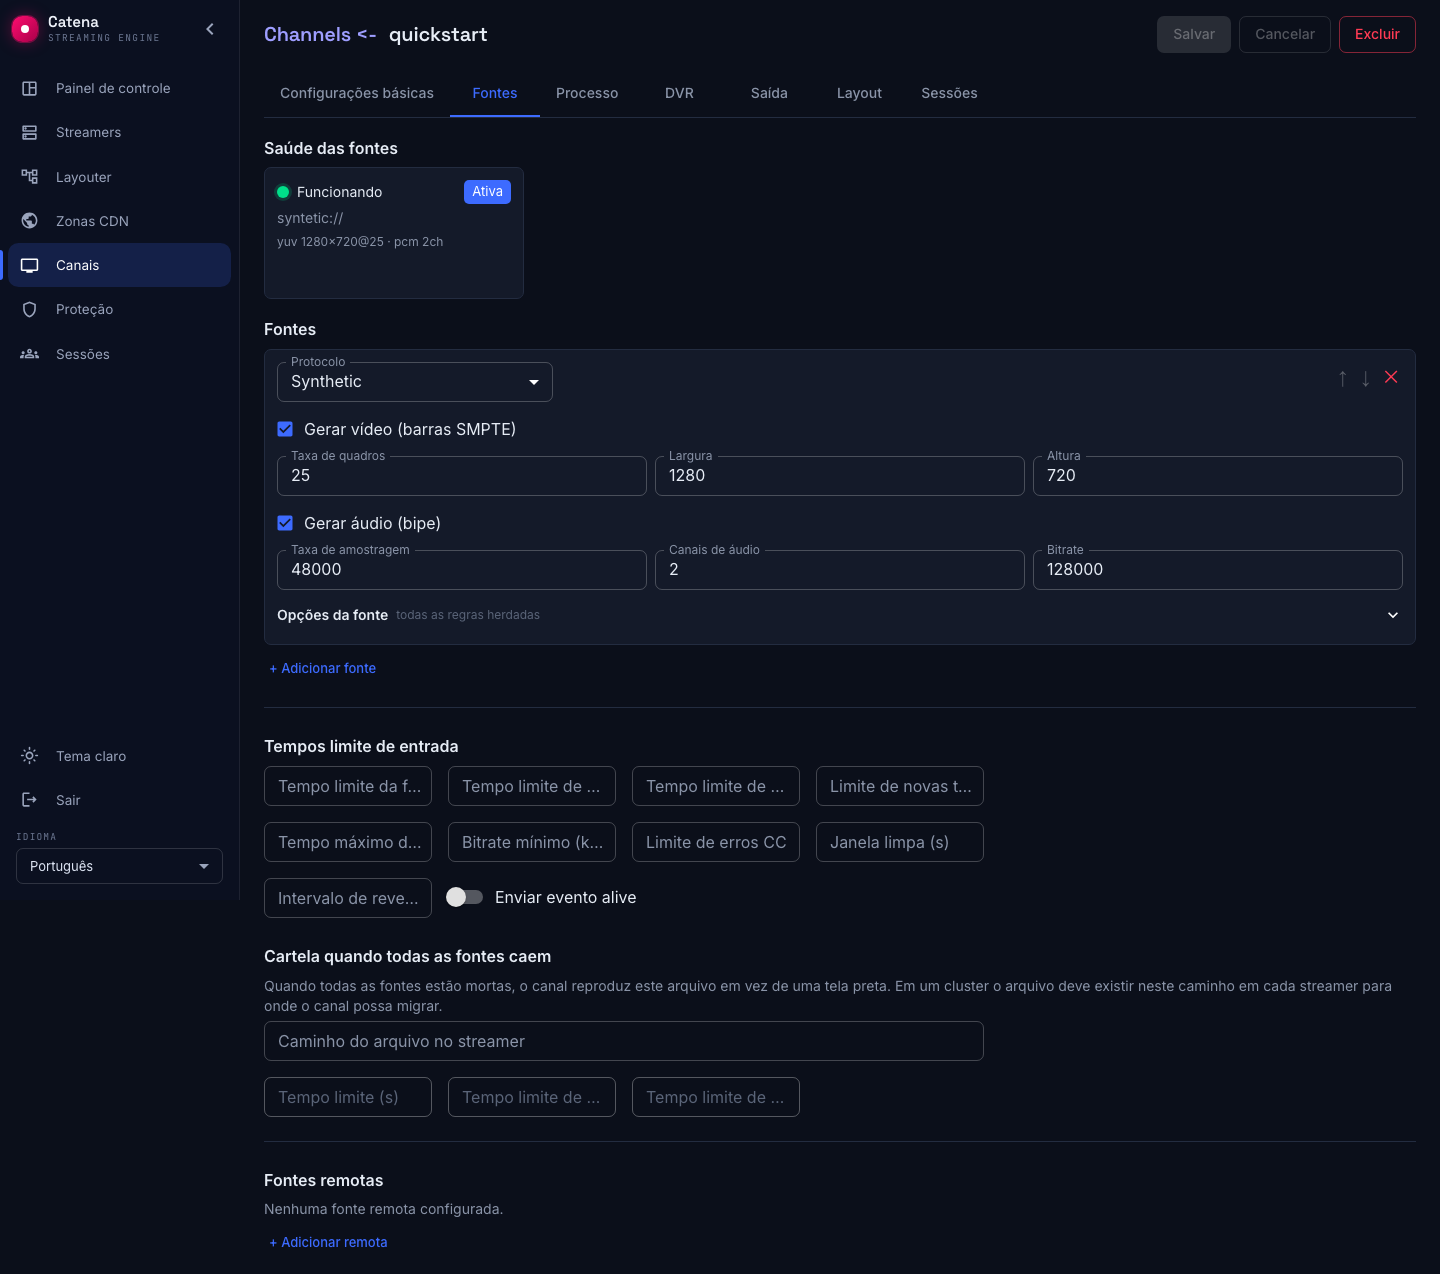Click the Limite de novas t... field
The width and height of the screenshot is (1440, 1274).
tap(900, 786)
